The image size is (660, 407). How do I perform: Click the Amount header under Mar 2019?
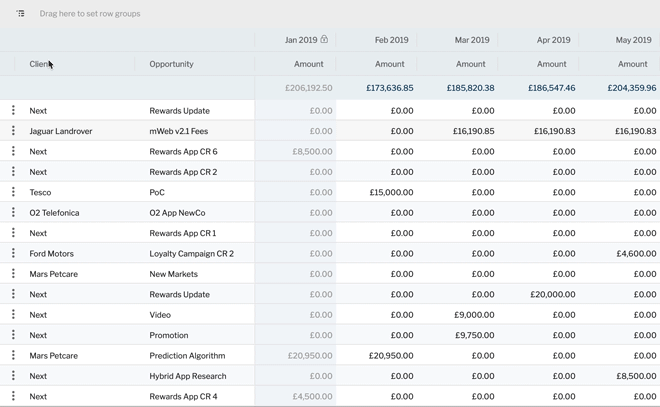(471, 64)
